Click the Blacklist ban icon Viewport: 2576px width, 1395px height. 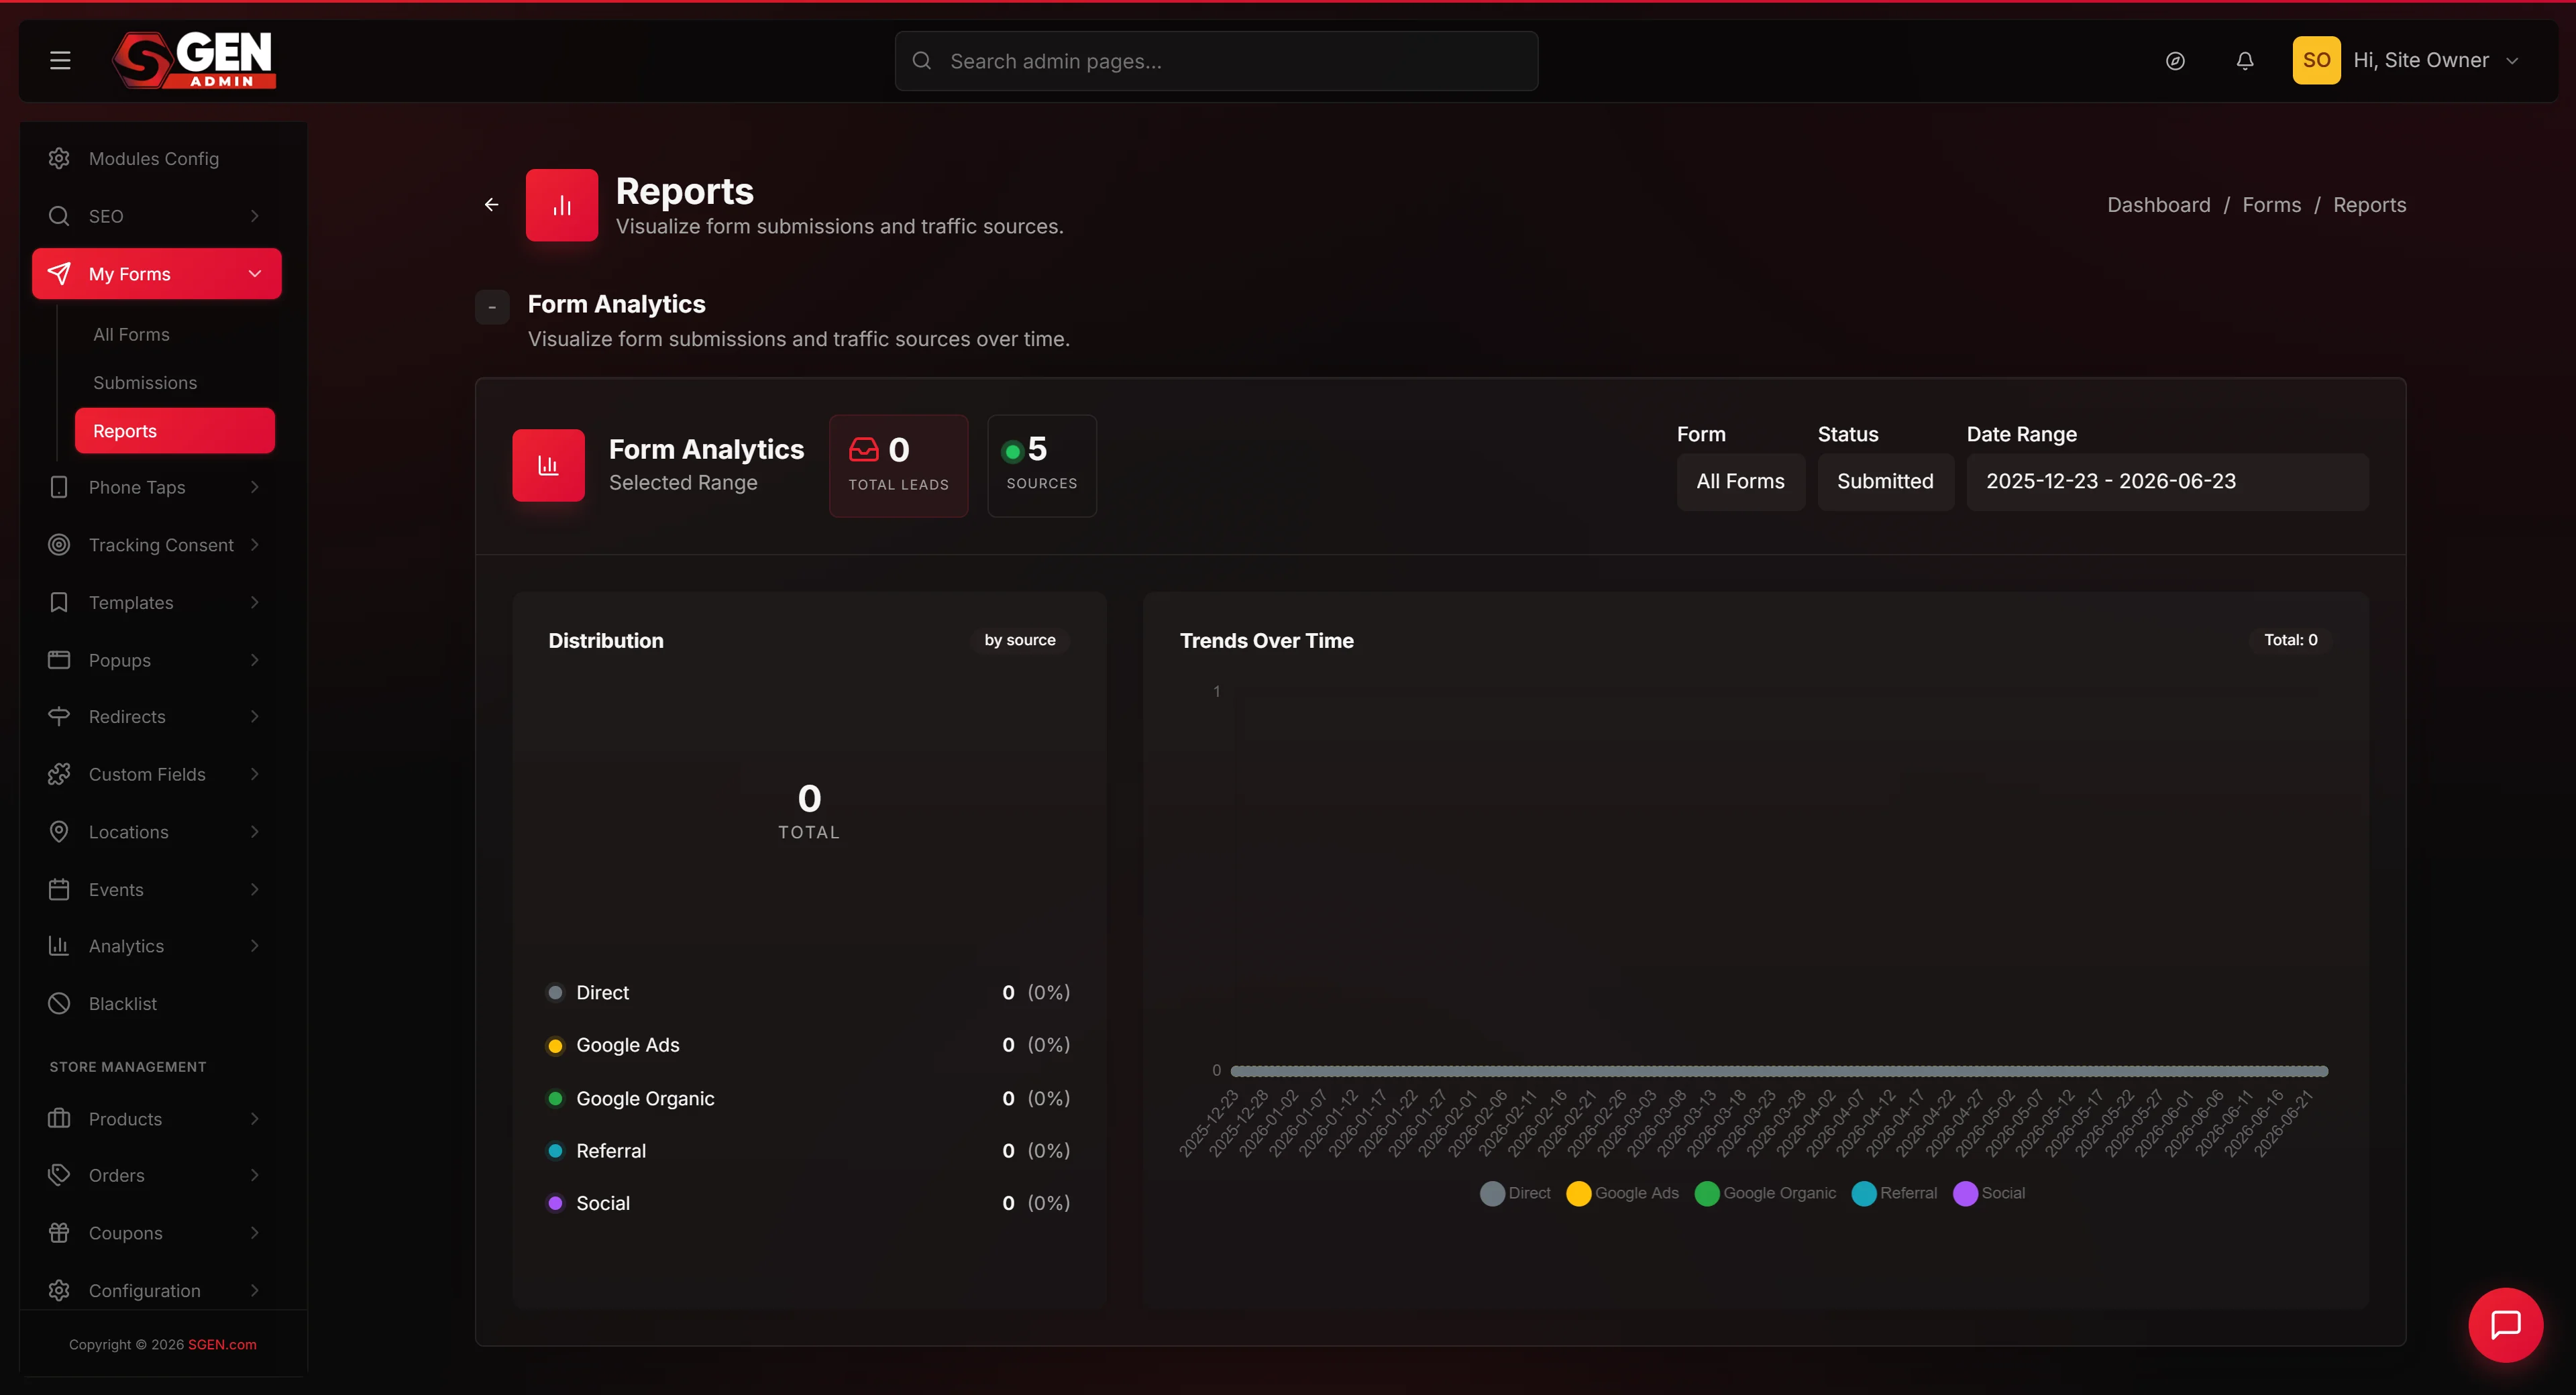[x=59, y=1003]
